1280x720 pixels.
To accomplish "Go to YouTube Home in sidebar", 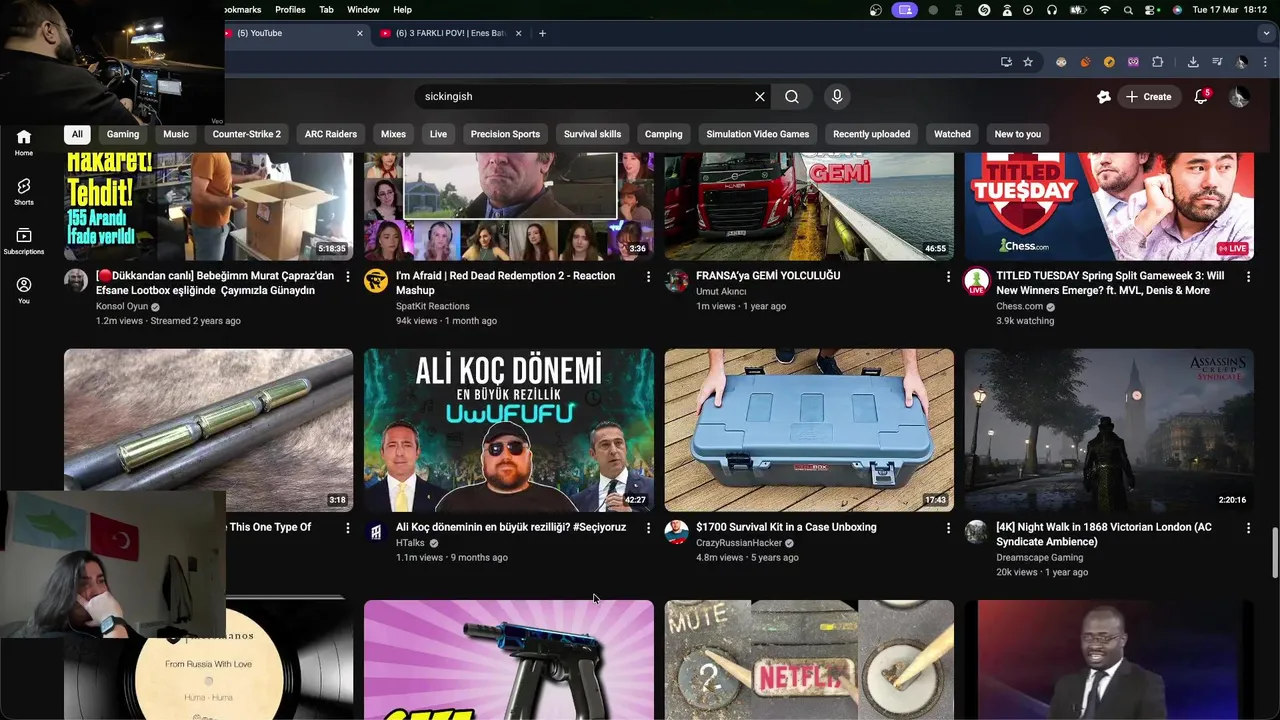I will [x=24, y=143].
